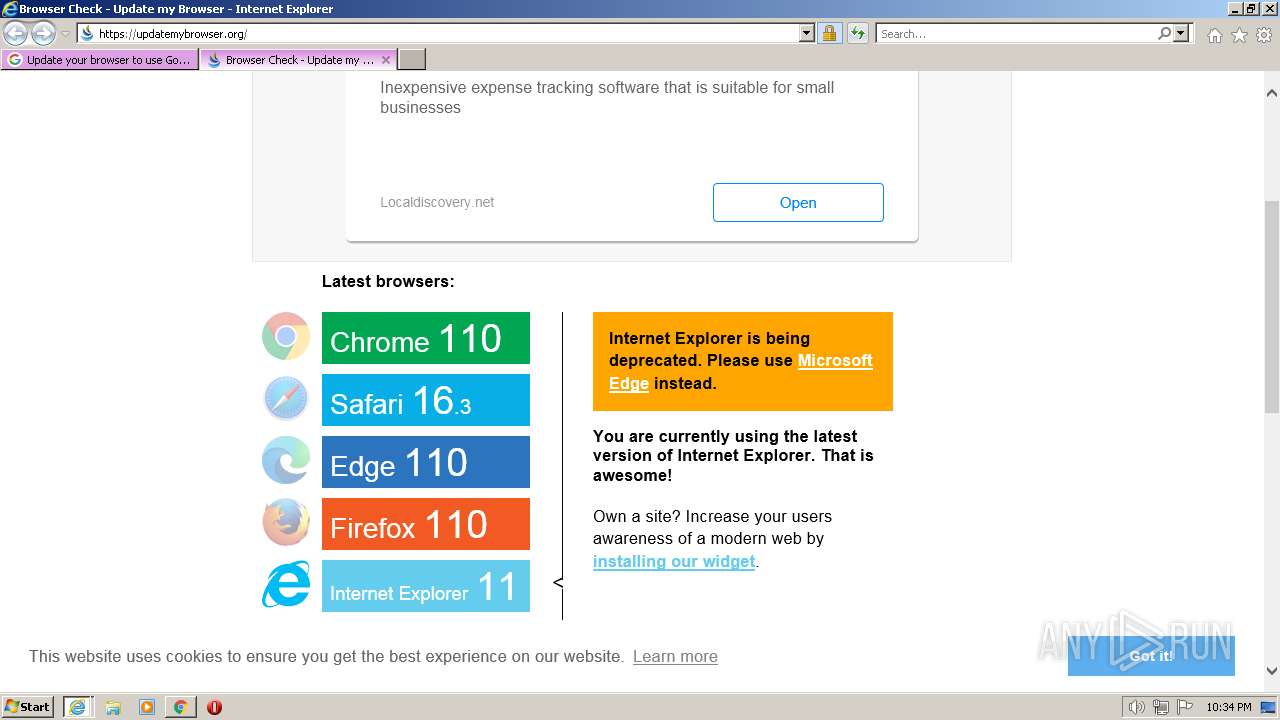Close the Browser Check tab
The height and width of the screenshot is (720, 1280).
pyautogui.click(x=386, y=60)
